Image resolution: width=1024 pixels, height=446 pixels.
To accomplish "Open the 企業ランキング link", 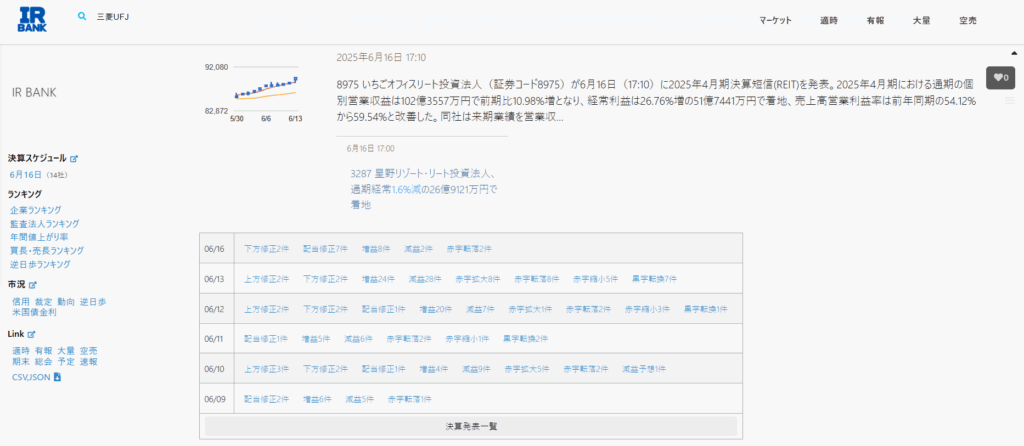I will pyautogui.click(x=35, y=210).
